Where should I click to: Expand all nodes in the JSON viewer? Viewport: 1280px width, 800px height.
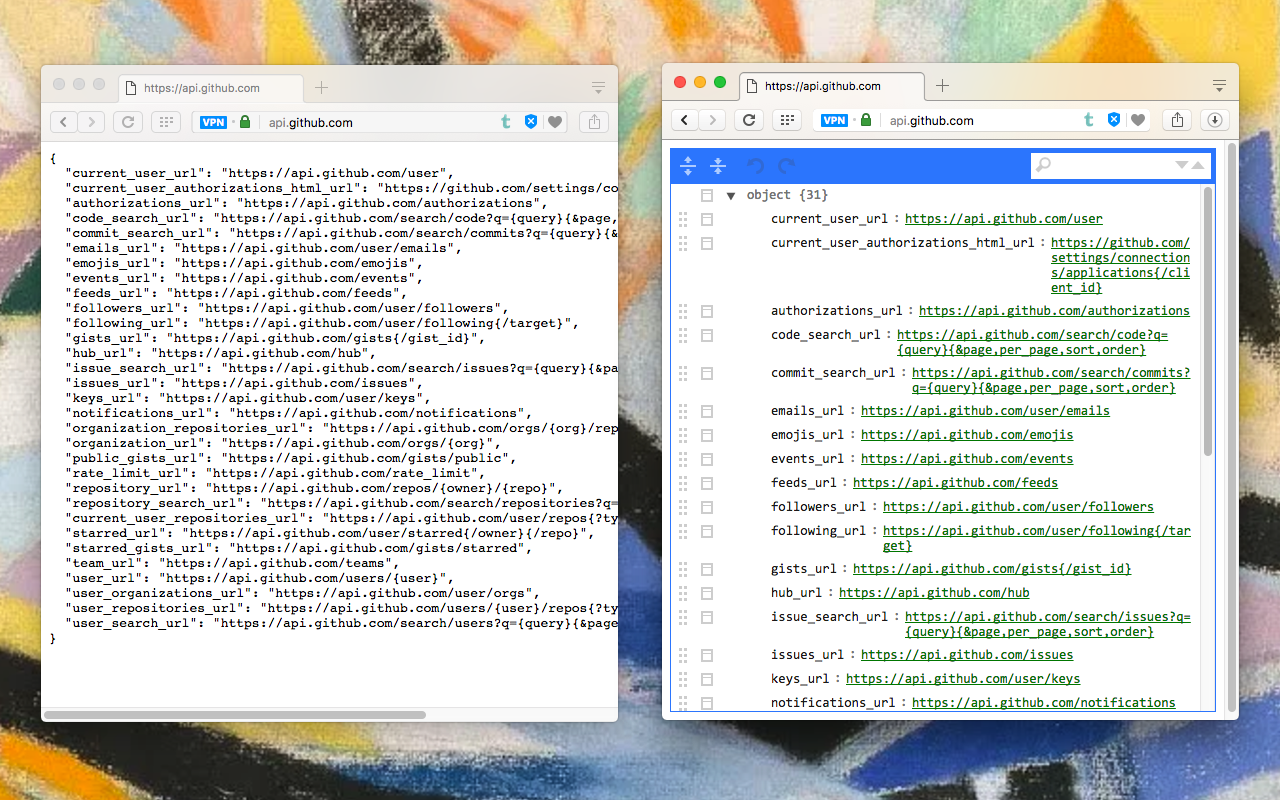687,166
